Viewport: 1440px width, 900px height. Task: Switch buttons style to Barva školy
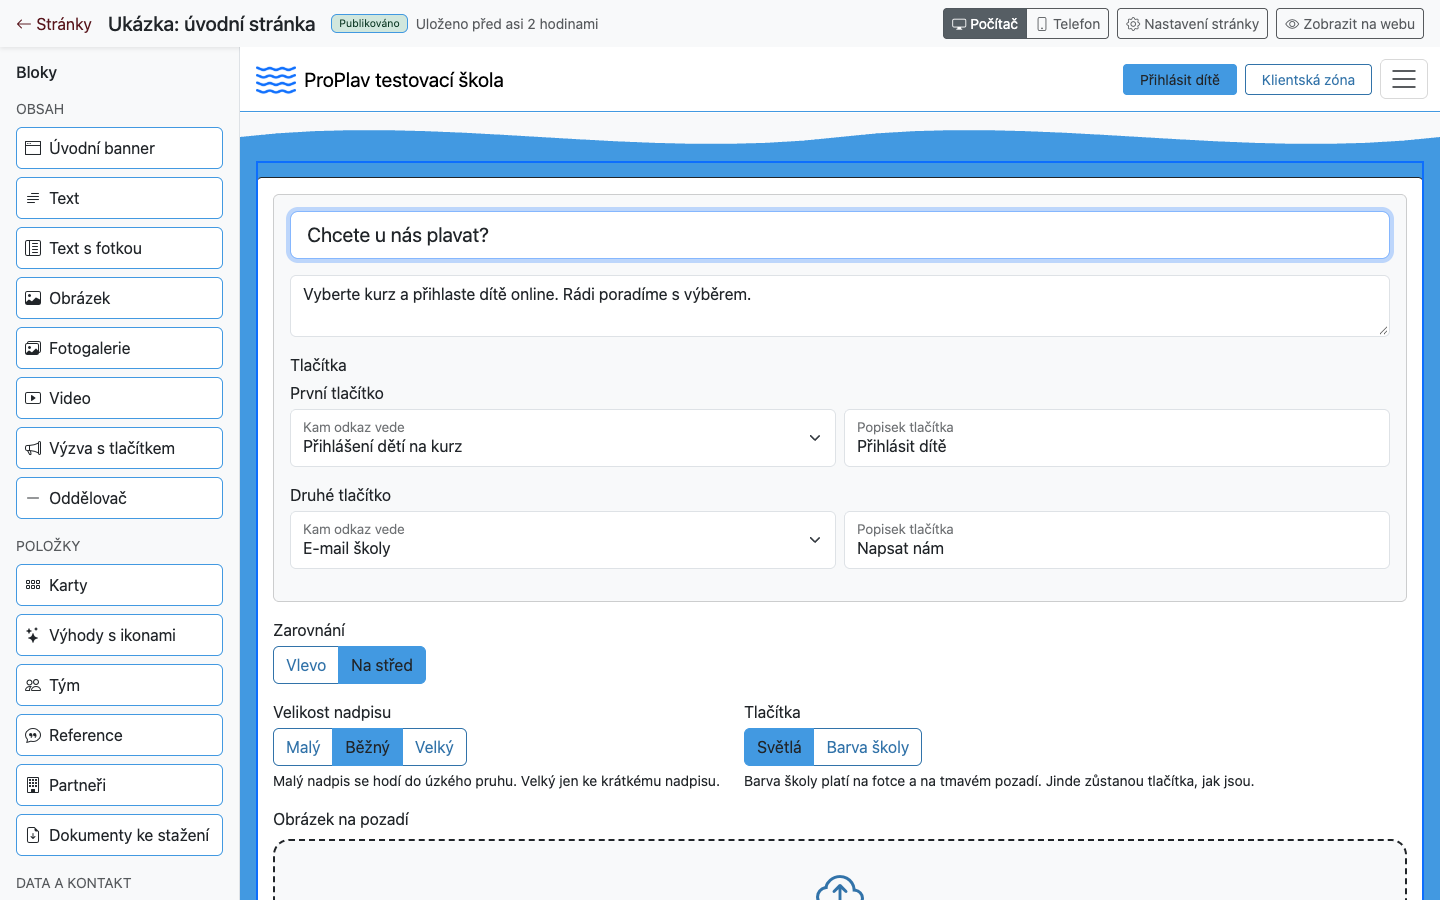[867, 747]
